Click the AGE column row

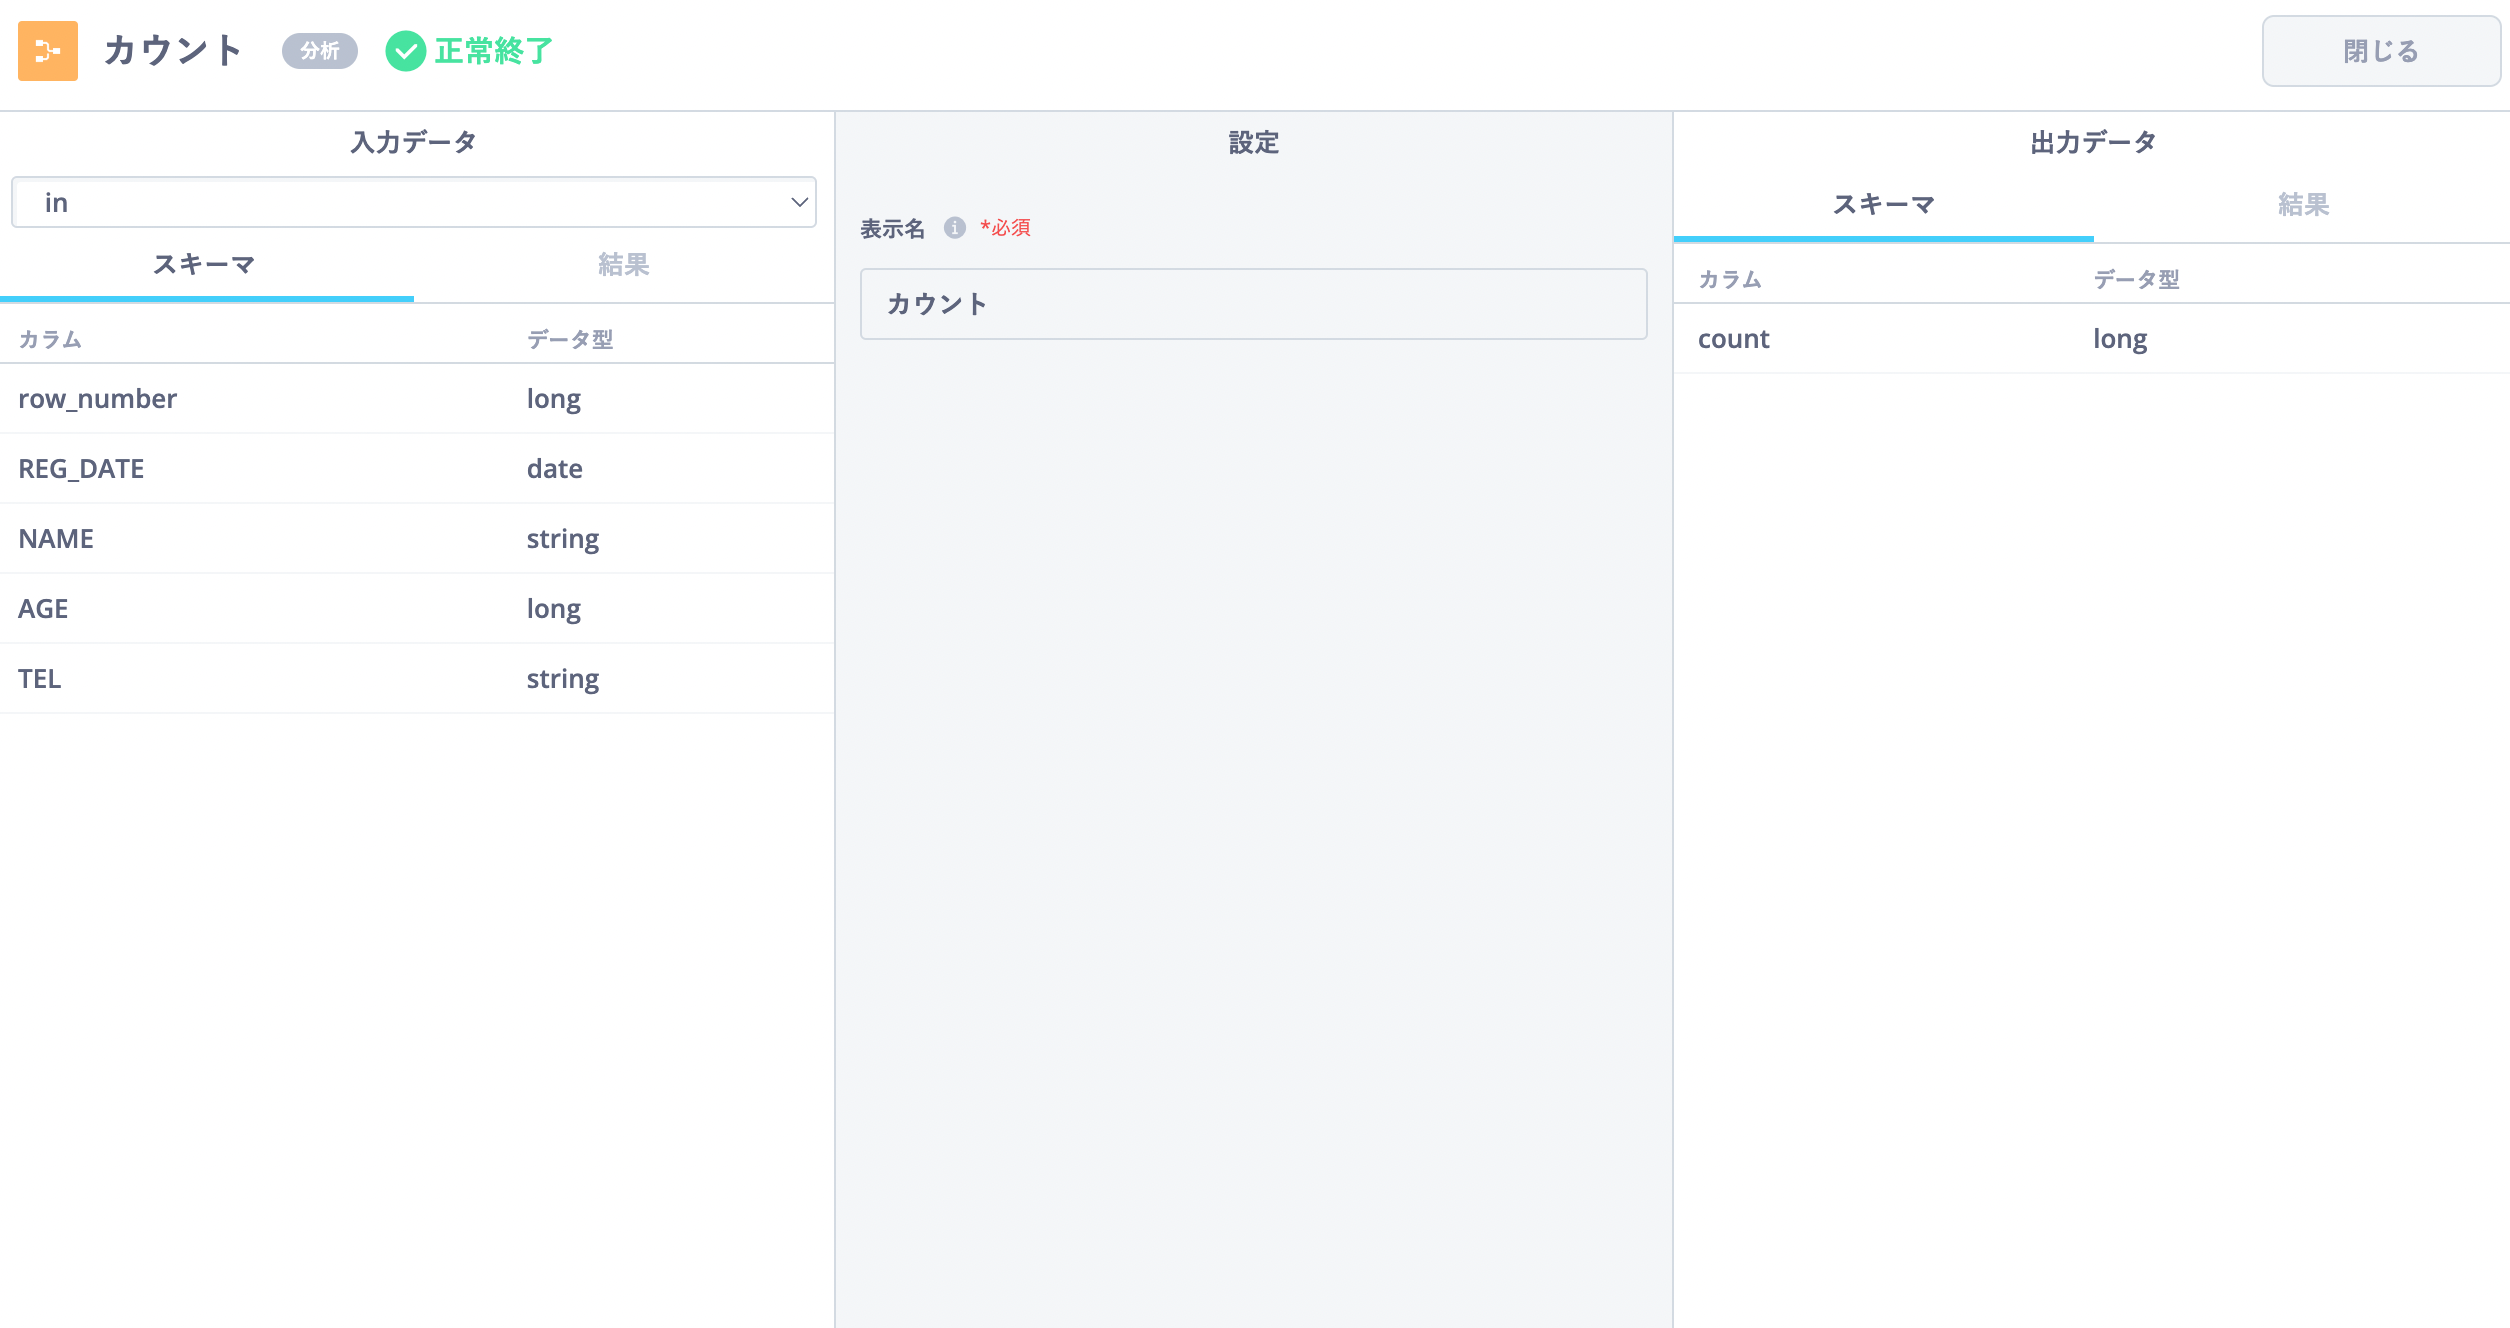coord(415,609)
